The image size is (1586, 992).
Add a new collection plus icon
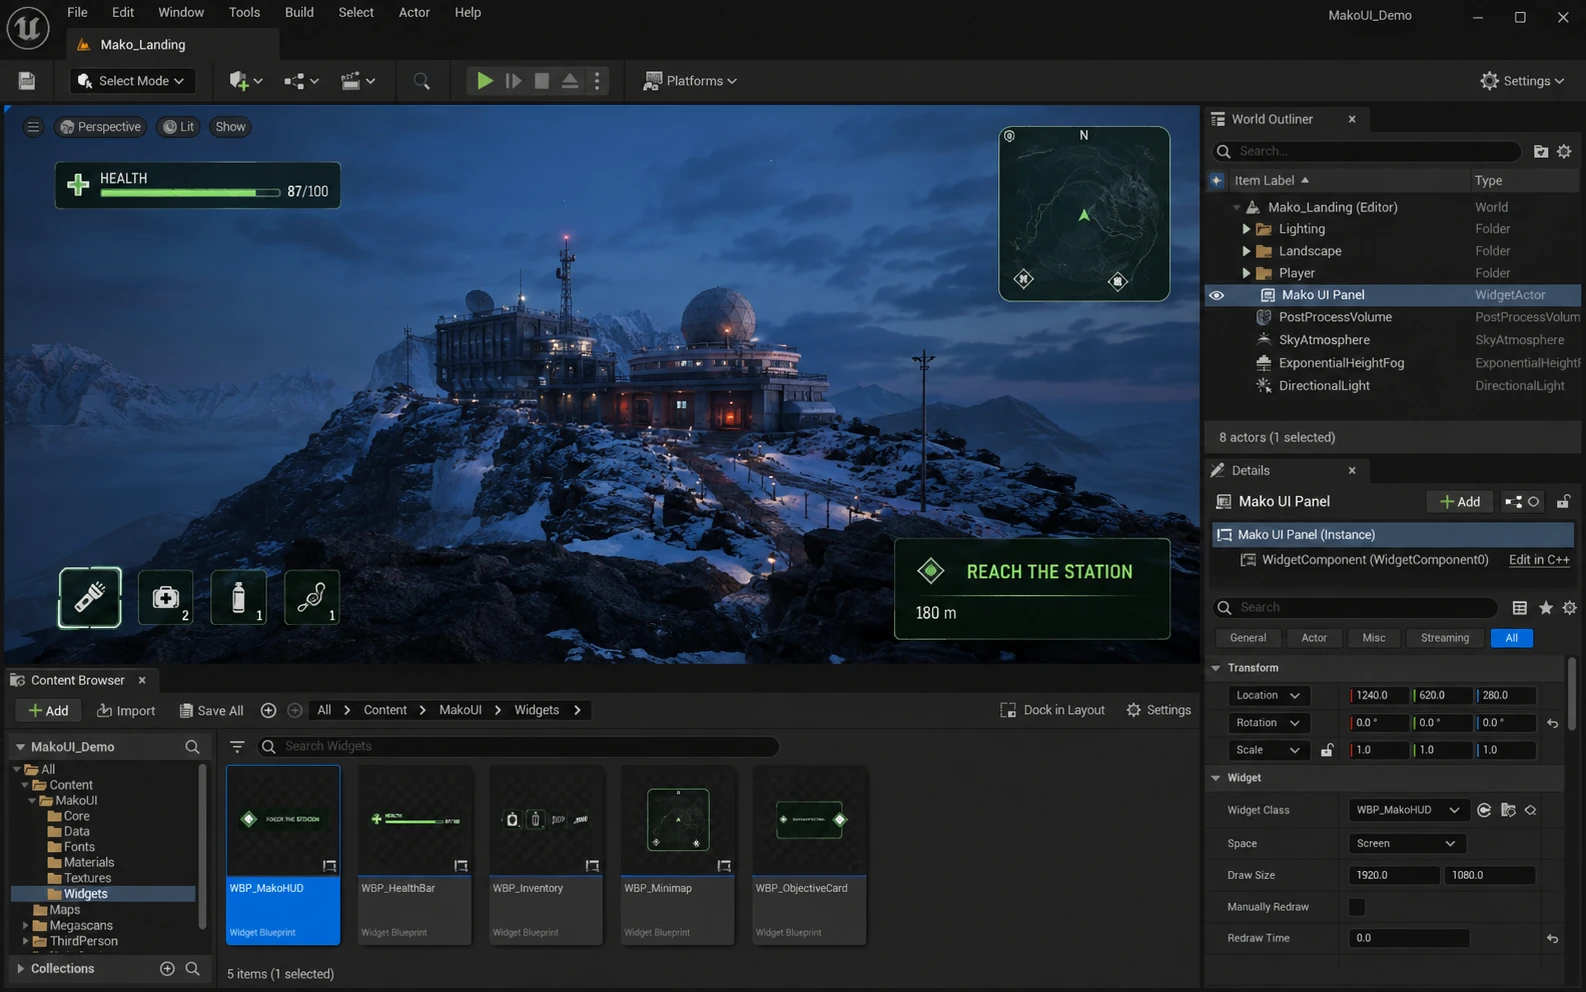point(167,969)
